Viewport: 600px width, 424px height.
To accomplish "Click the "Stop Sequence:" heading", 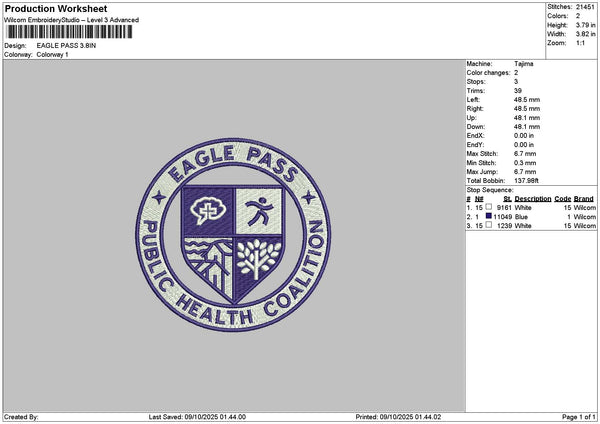I will [490, 190].
